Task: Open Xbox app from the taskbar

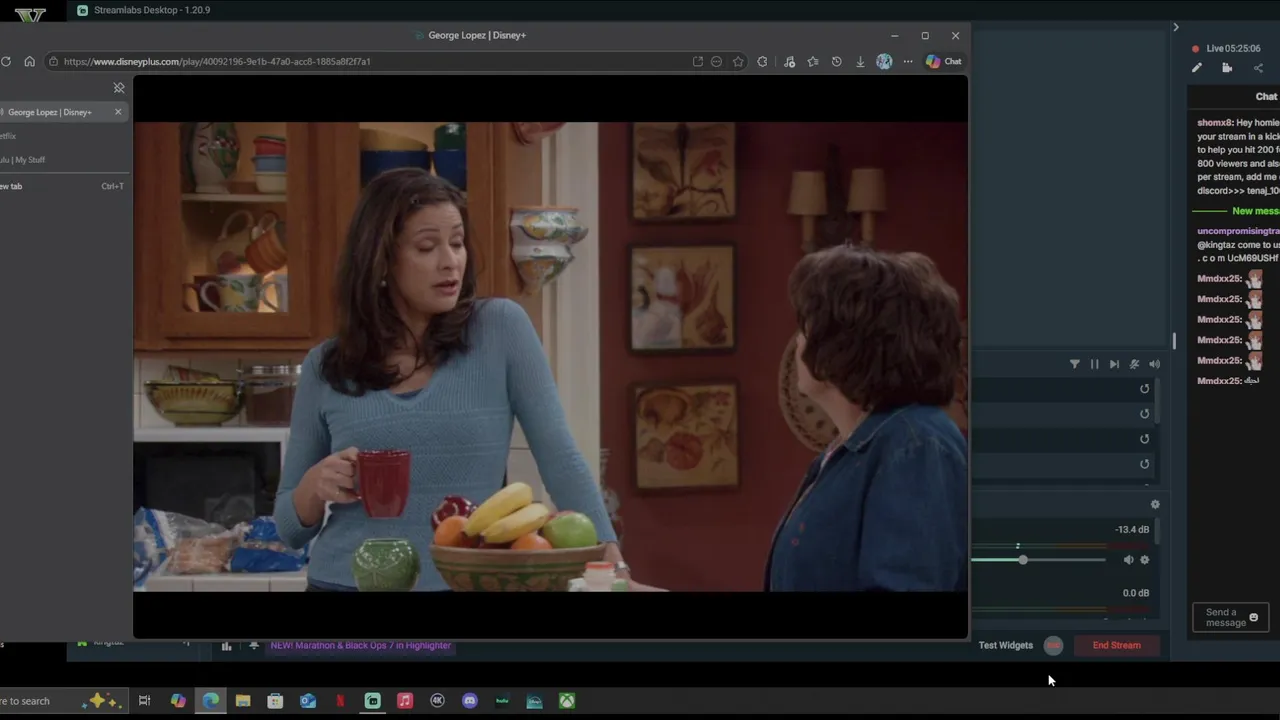Action: coord(567,701)
